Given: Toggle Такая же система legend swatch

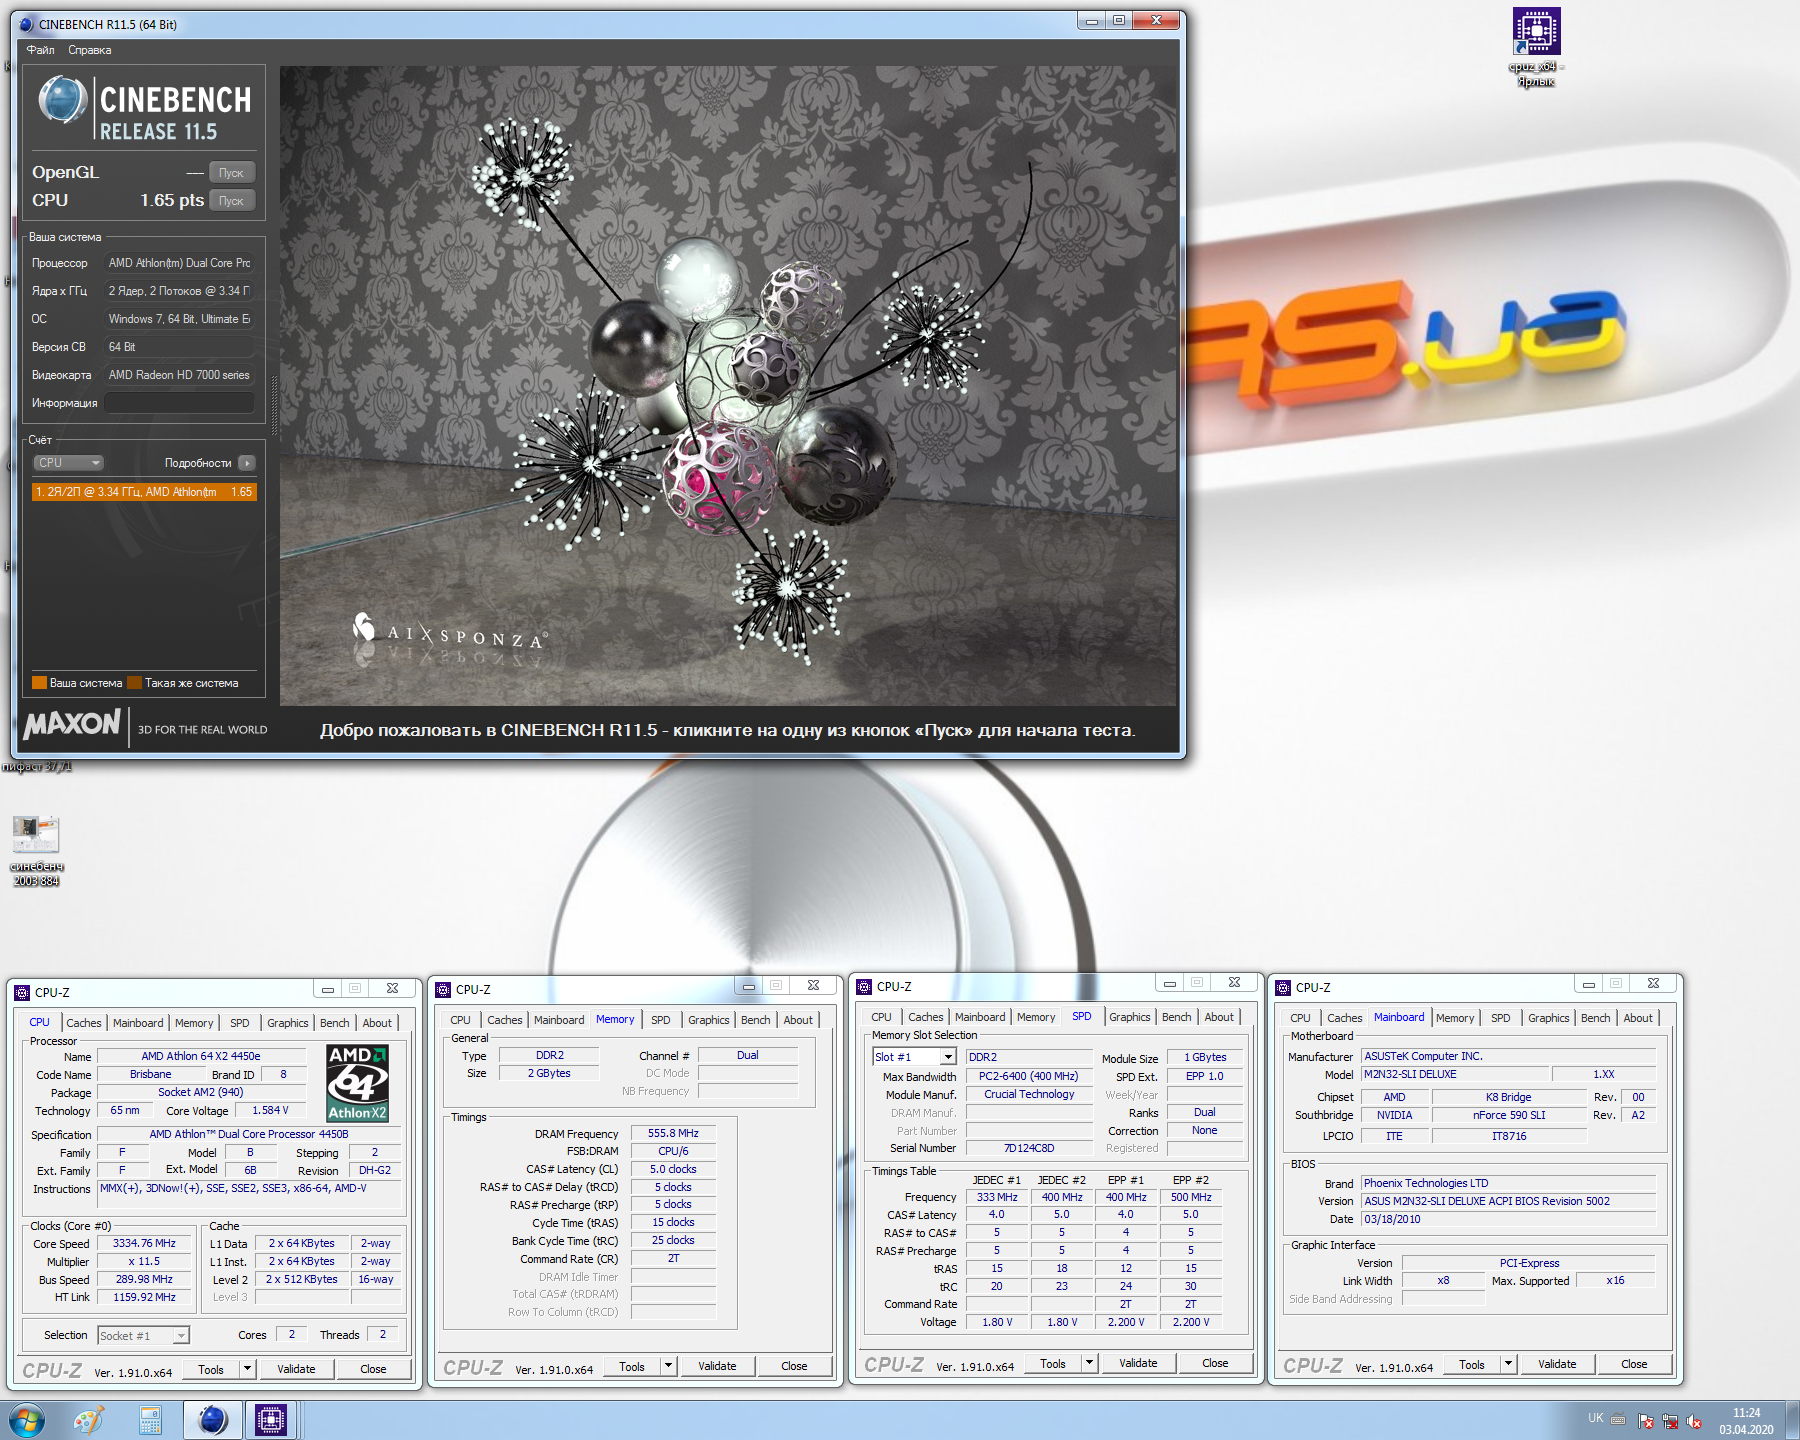Looking at the screenshot, I should (135, 683).
